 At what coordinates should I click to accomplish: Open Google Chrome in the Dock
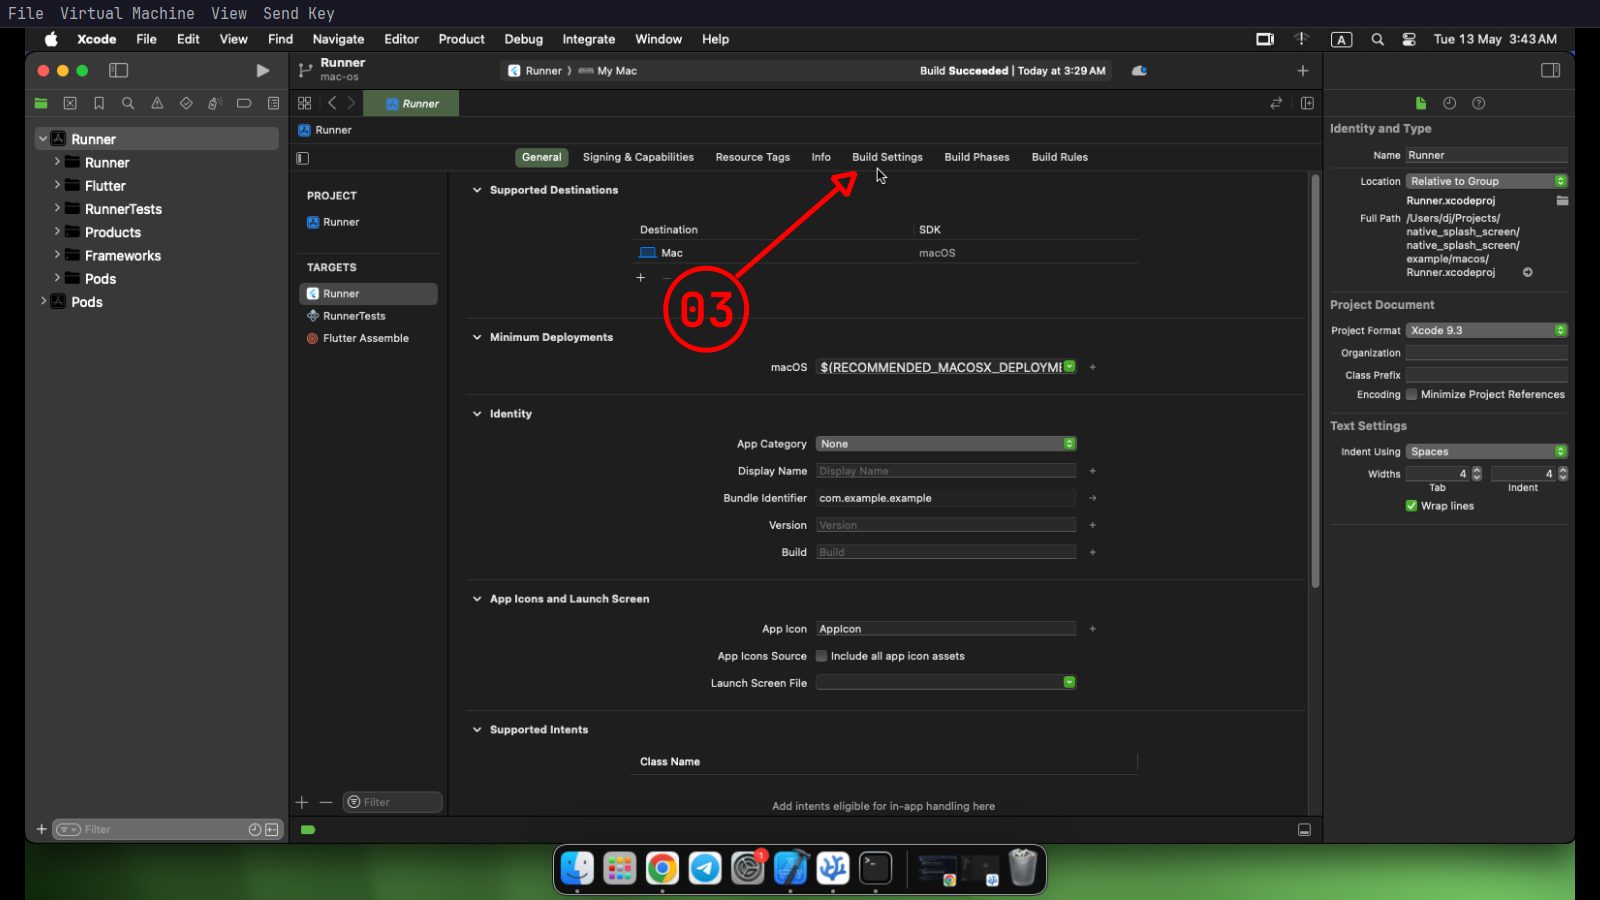(x=662, y=868)
